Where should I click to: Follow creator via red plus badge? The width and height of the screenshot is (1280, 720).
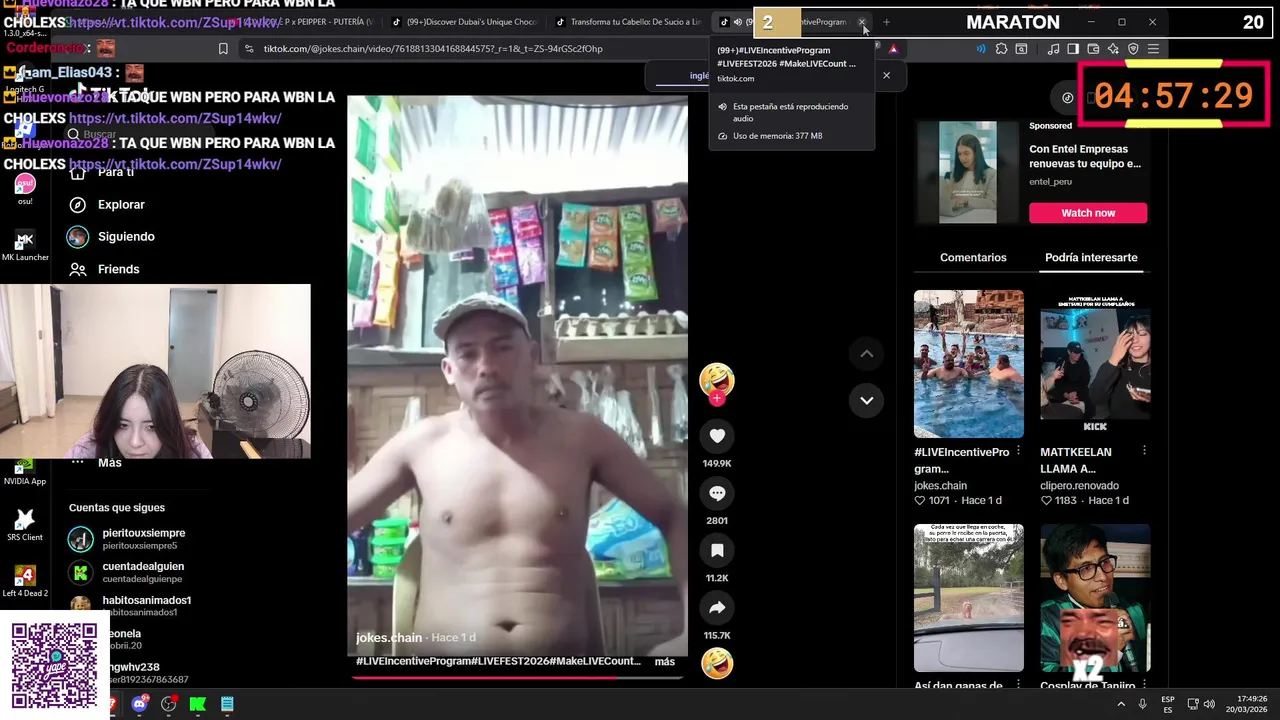[x=717, y=398]
